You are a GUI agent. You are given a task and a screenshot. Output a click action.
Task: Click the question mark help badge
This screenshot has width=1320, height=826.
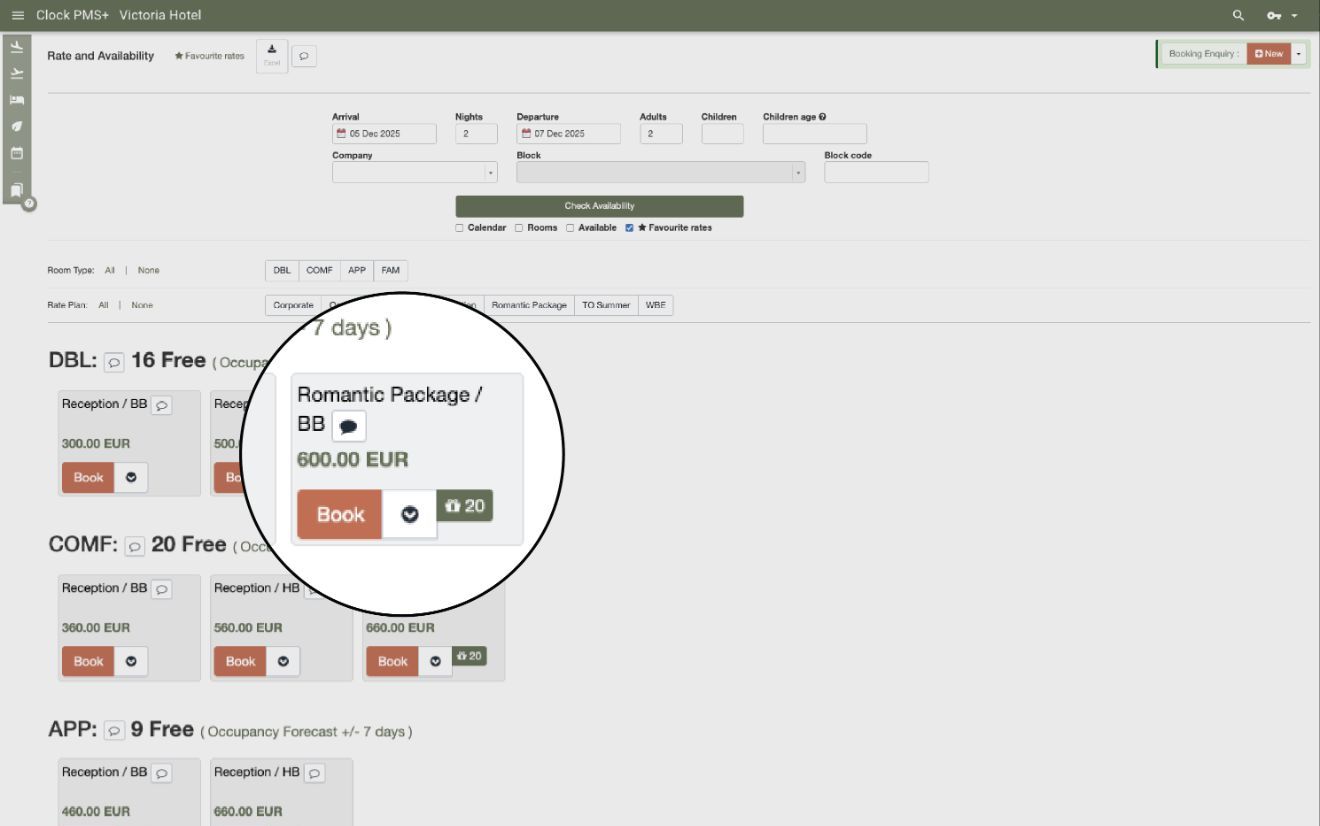29,203
